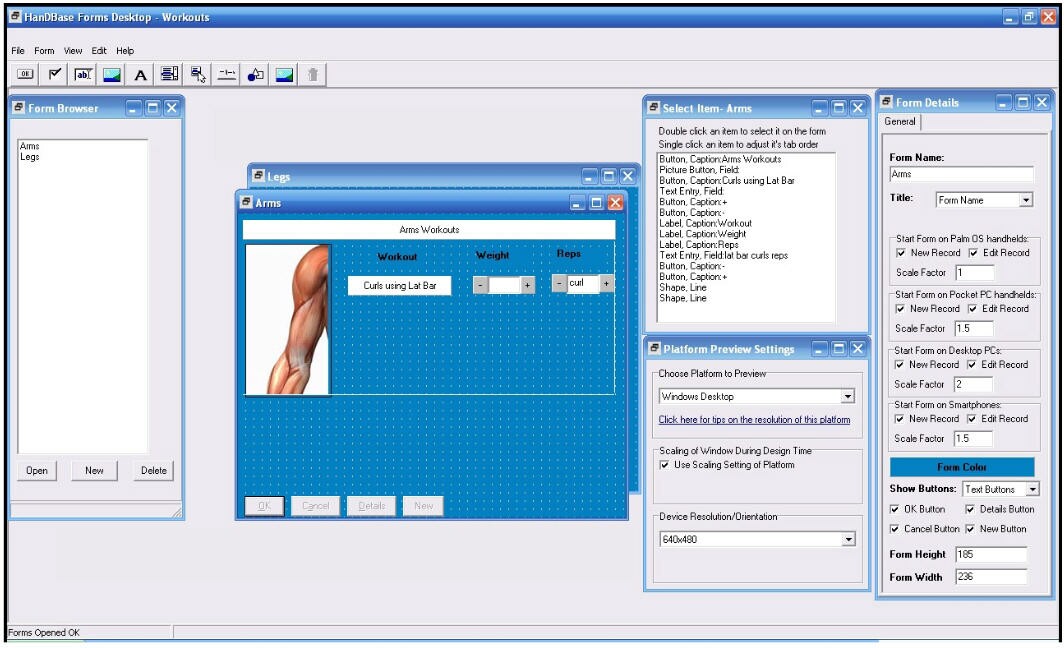The height and width of the screenshot is (648, 1064).
Task: Uncheck the Cancel Button checkbox
Action: [895, 529]
